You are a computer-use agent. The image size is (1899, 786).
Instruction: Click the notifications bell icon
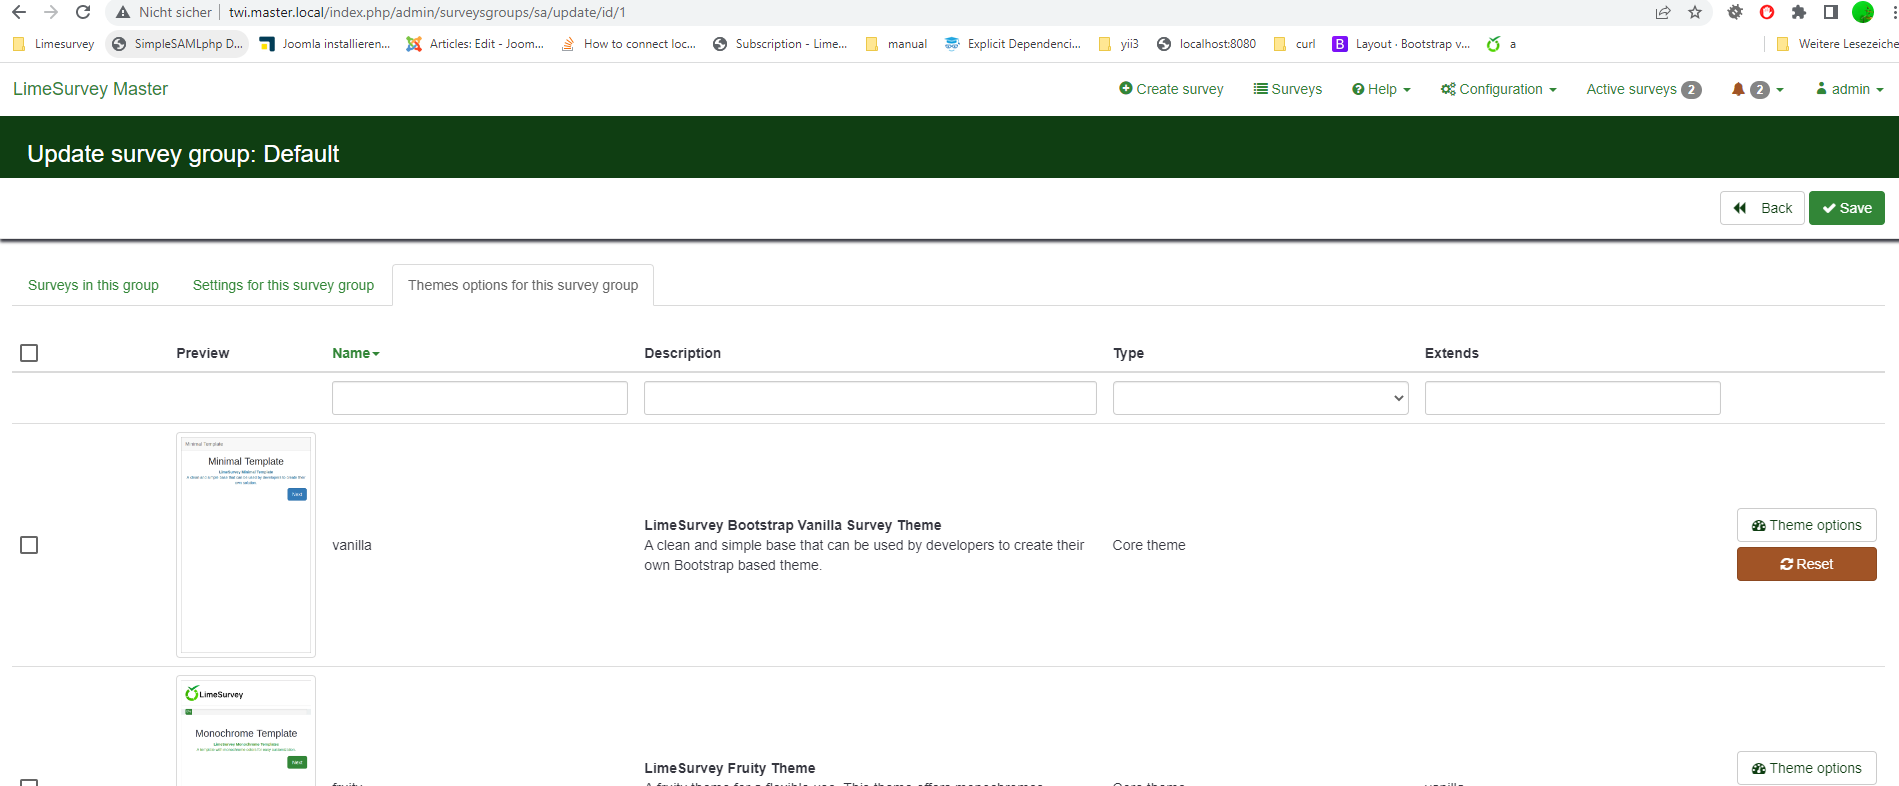coord(1738,89)
